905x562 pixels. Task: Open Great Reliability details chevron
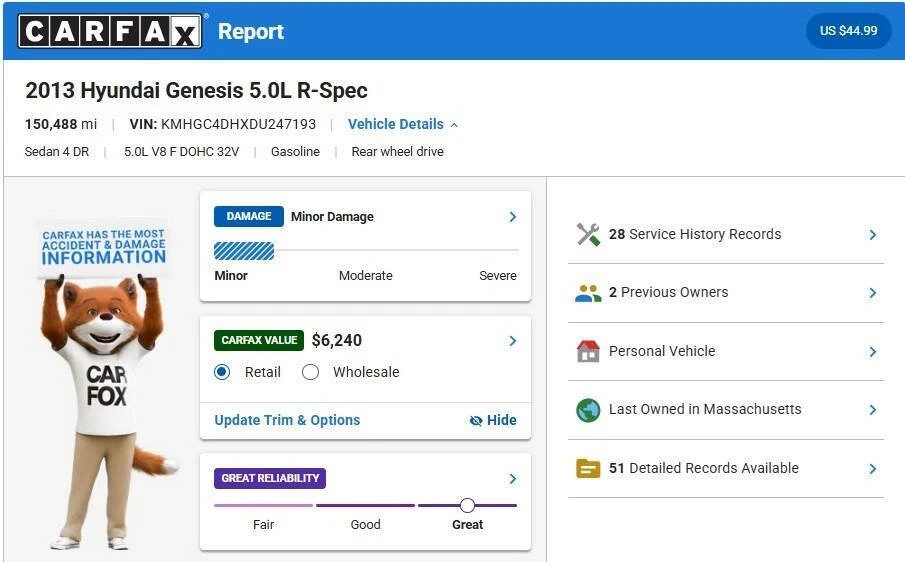(513, 479)
